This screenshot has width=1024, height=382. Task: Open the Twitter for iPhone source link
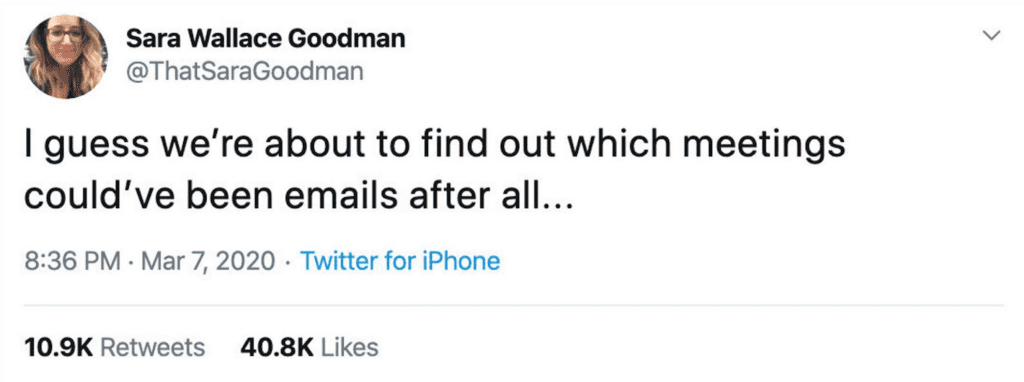tap(400, 261)
